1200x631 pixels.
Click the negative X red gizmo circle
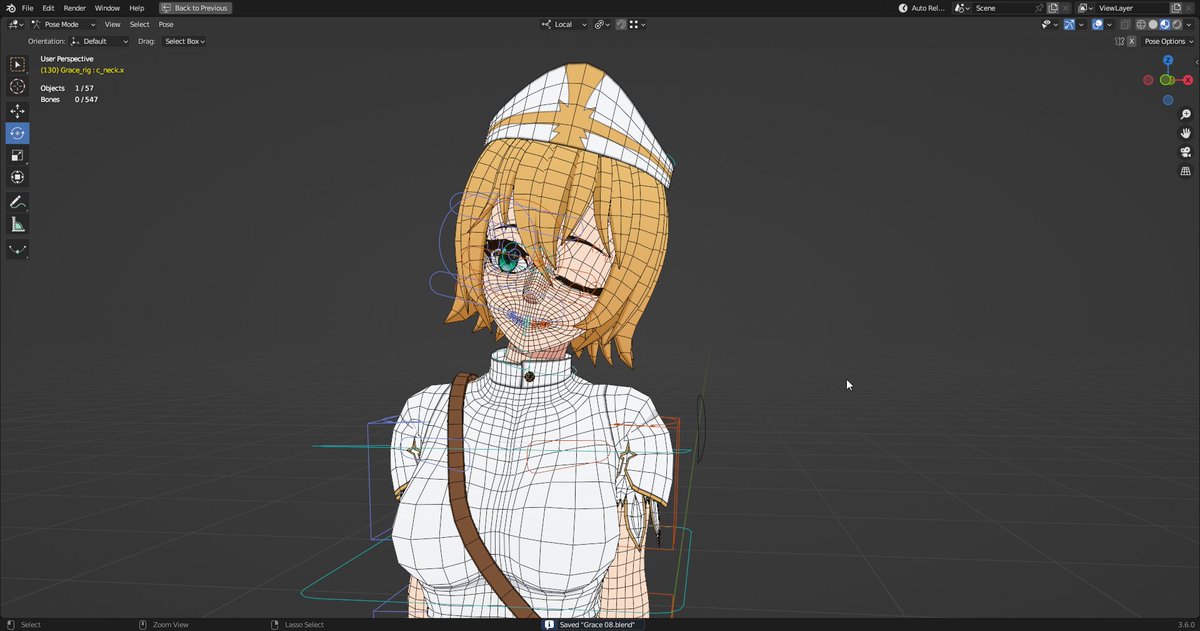tap(1148, 80)
